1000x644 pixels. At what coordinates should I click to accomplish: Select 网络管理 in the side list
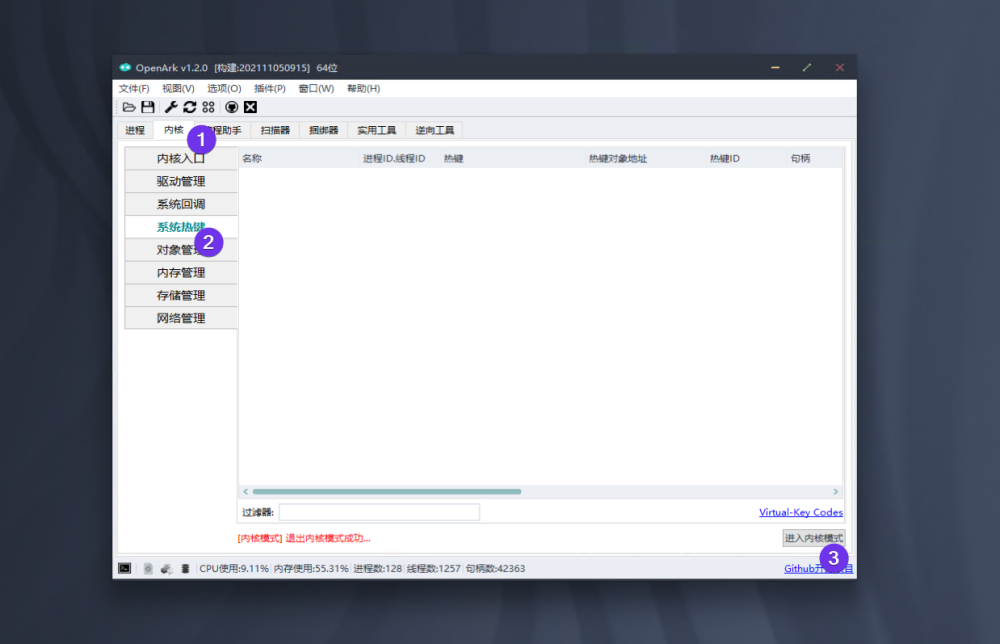(181, 318)
